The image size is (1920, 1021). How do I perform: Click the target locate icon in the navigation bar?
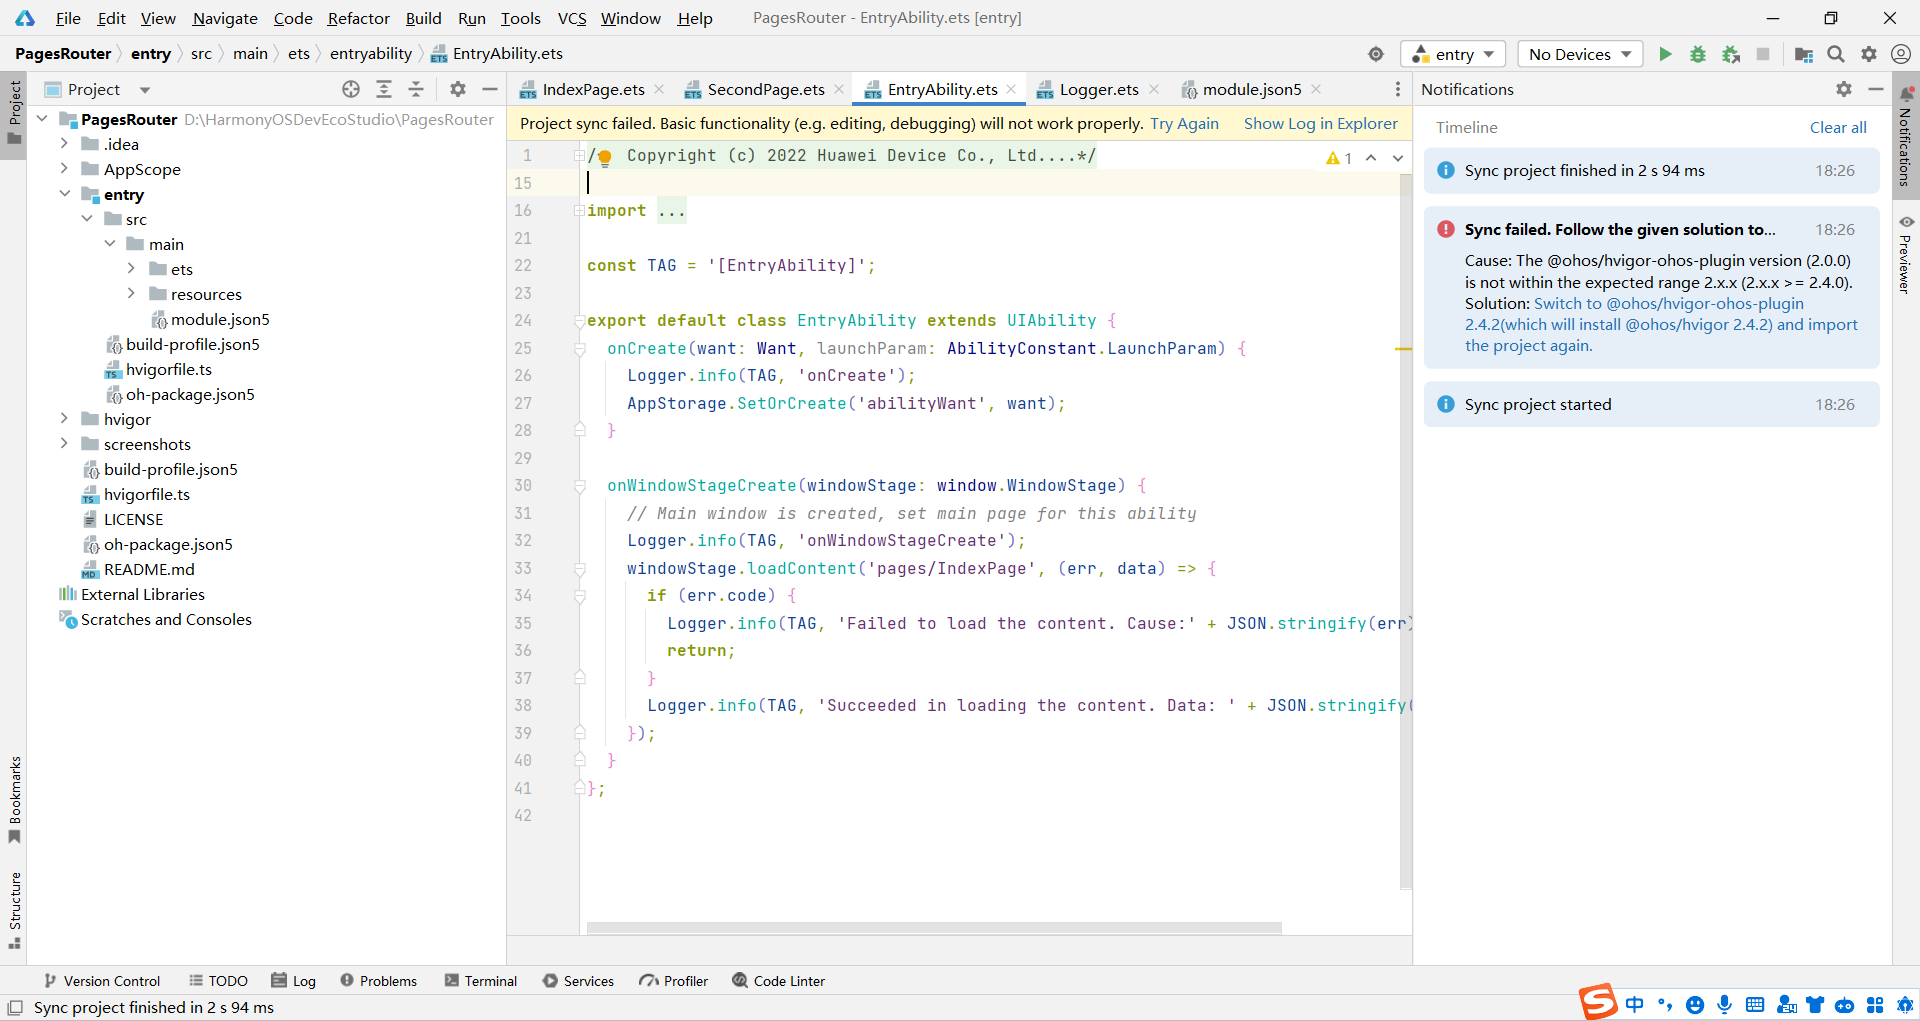[x=1376, y=54]
